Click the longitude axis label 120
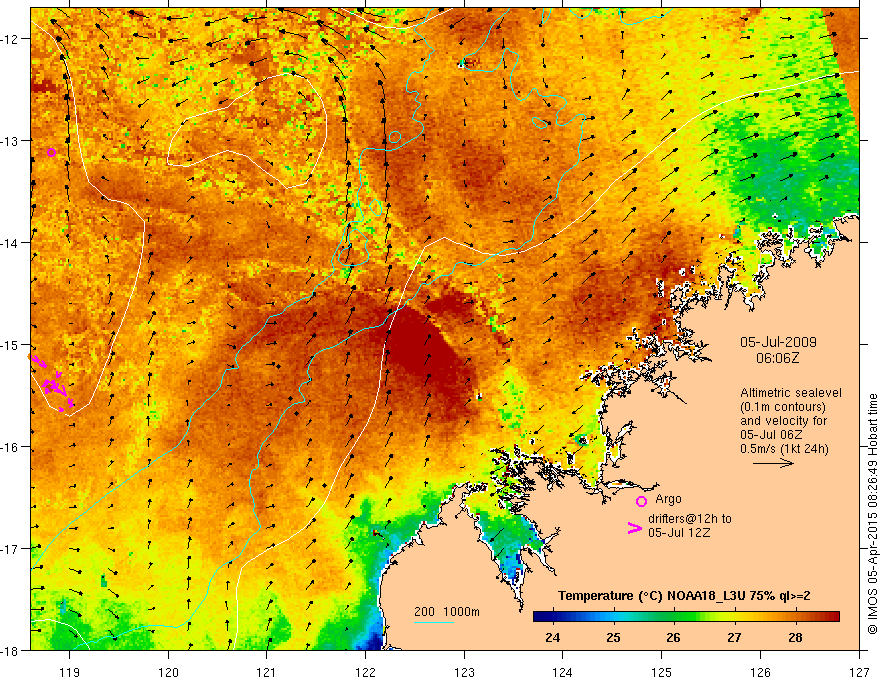The width and height of the screenshot is (880, 680). (x=168, y=672)
